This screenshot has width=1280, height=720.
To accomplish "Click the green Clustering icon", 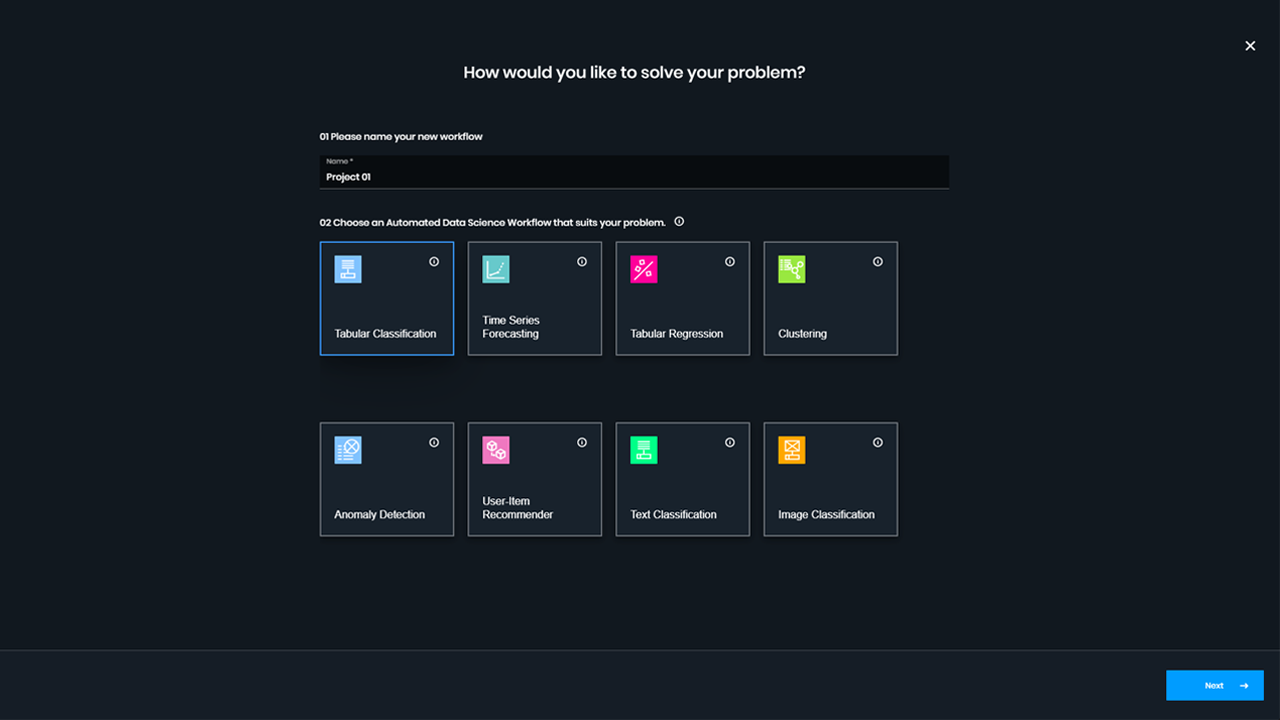I will [792, 269].
